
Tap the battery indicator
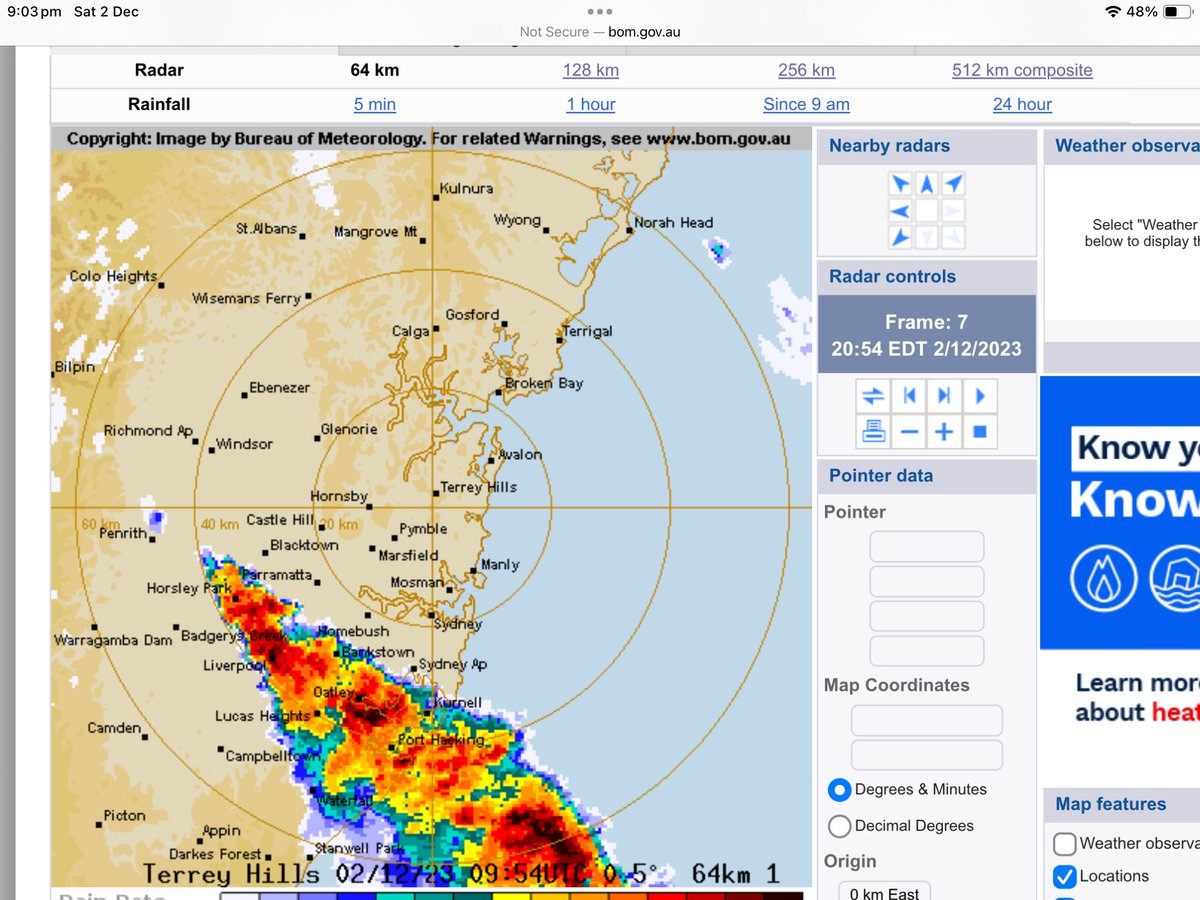(1178, 12)
